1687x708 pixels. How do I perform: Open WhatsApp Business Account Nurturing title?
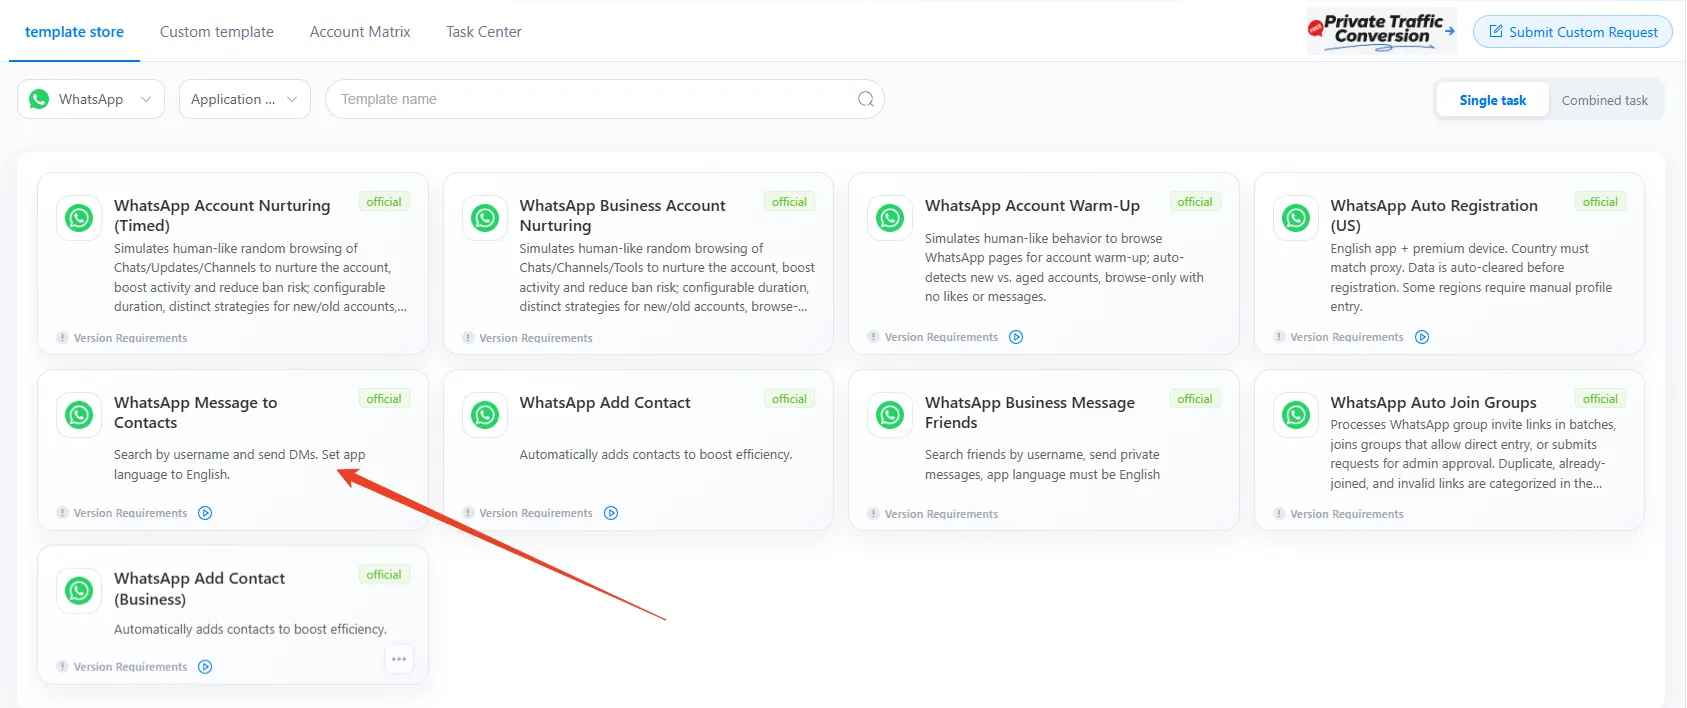point(622,215)
